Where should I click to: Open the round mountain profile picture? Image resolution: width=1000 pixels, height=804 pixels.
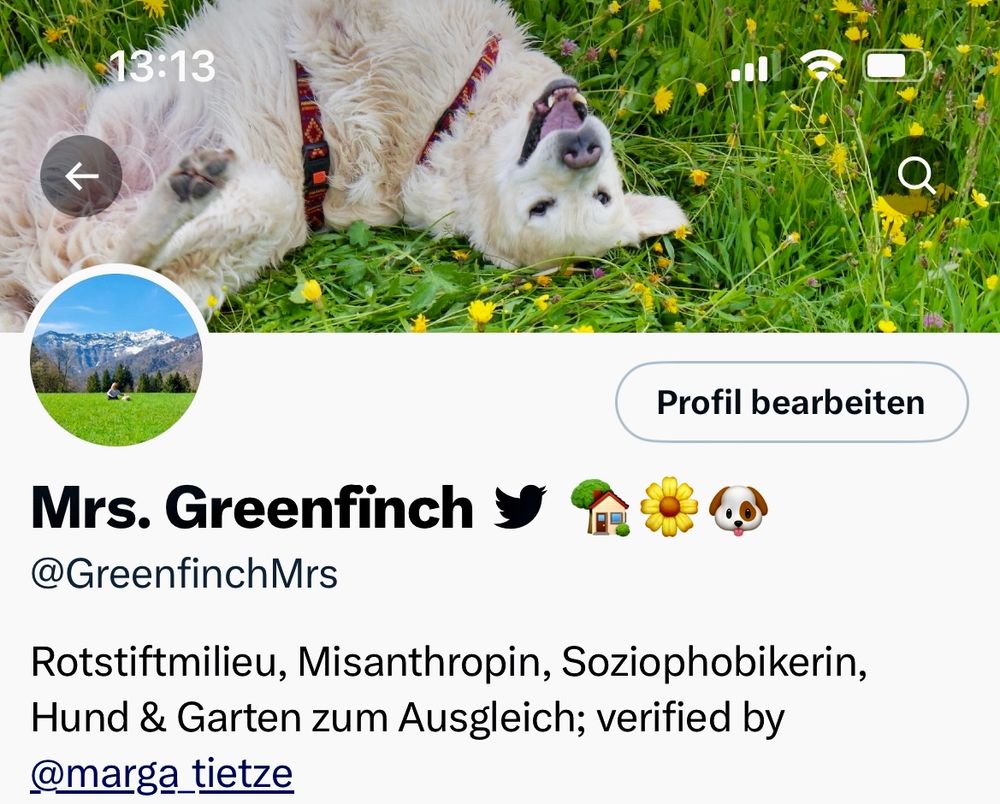click(x=116, y=359)
